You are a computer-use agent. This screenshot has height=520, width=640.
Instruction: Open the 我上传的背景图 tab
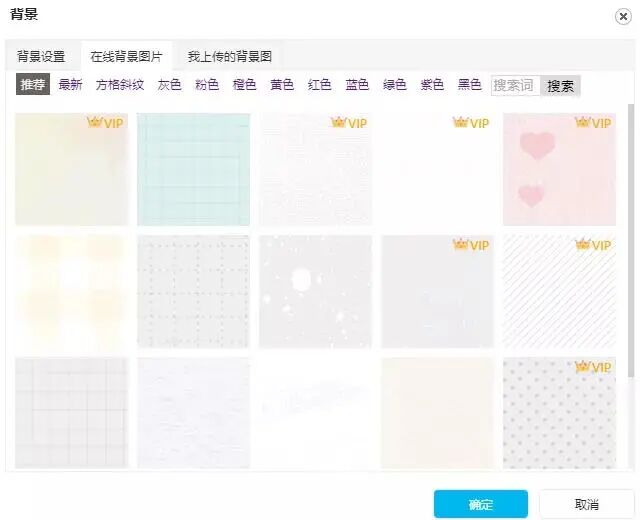[230, 56]
